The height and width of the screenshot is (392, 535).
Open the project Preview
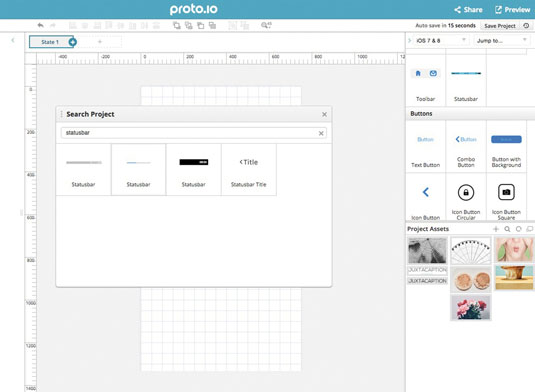coord(512,10)
